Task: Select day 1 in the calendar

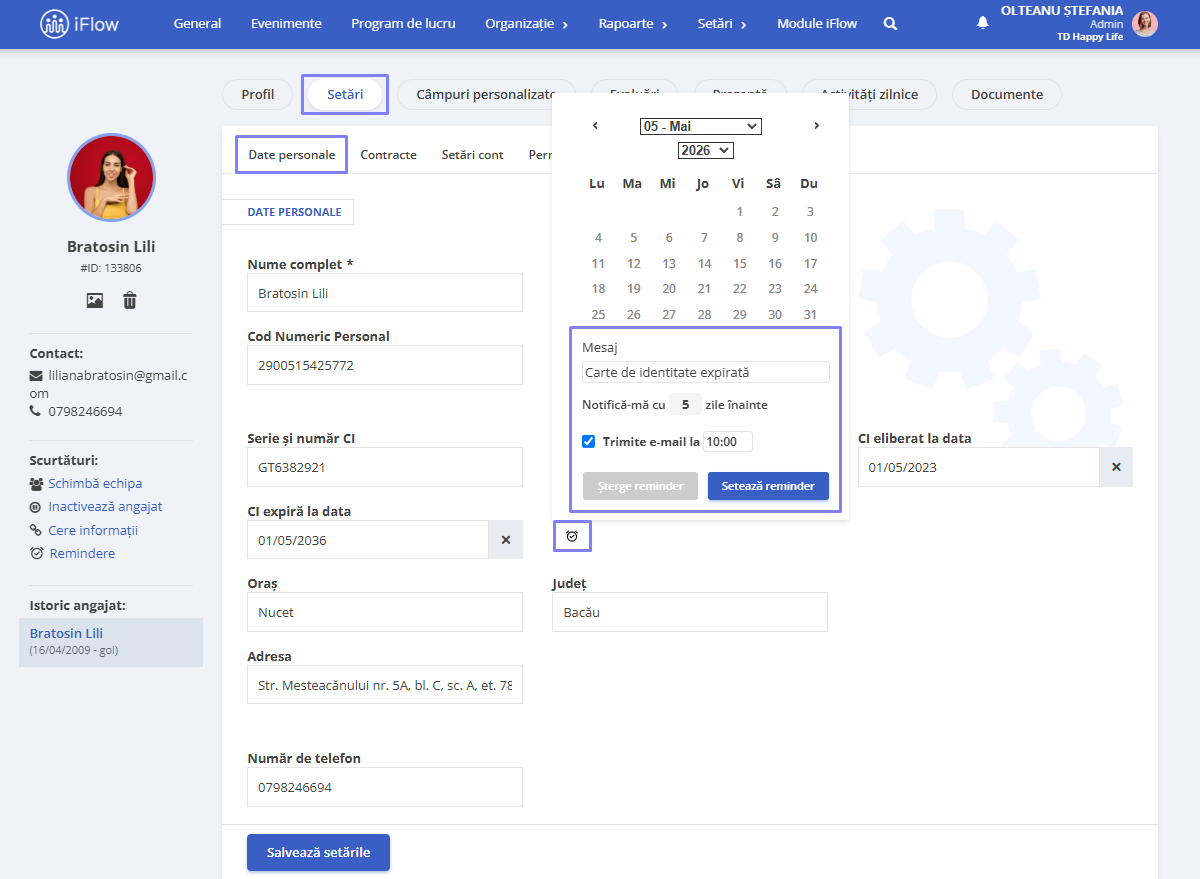Action: (740, 211)
